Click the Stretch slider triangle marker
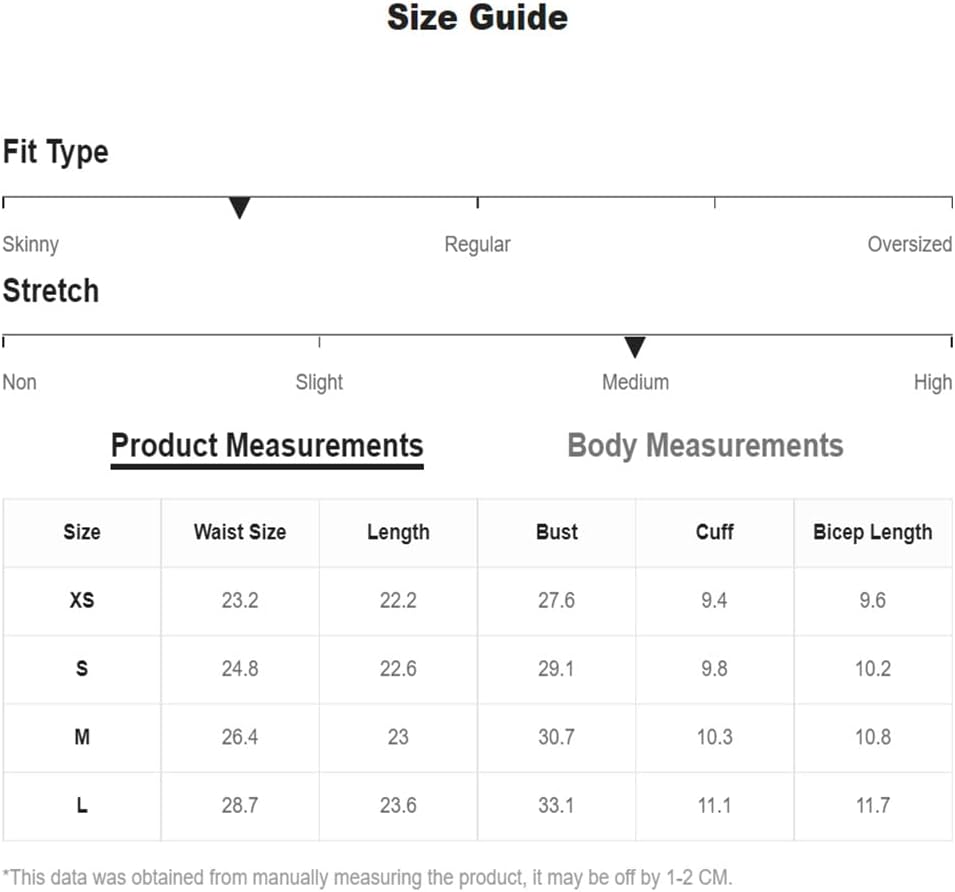The height and width of the screenshot is (892, 955). [635, 347]
